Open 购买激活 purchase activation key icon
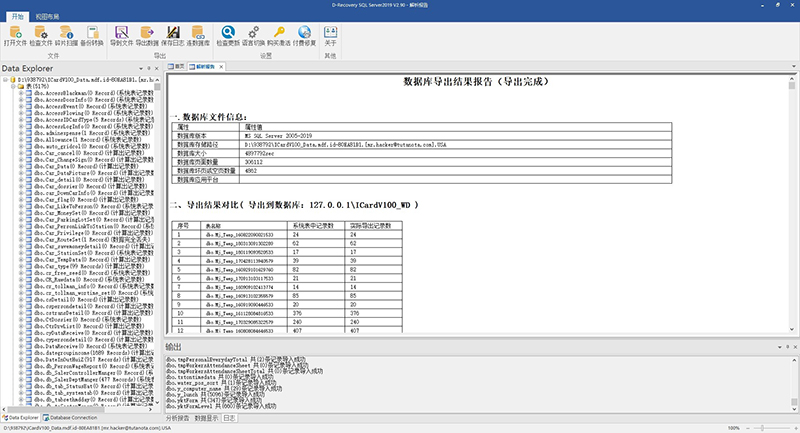800x433 pixels. (279, 36)
